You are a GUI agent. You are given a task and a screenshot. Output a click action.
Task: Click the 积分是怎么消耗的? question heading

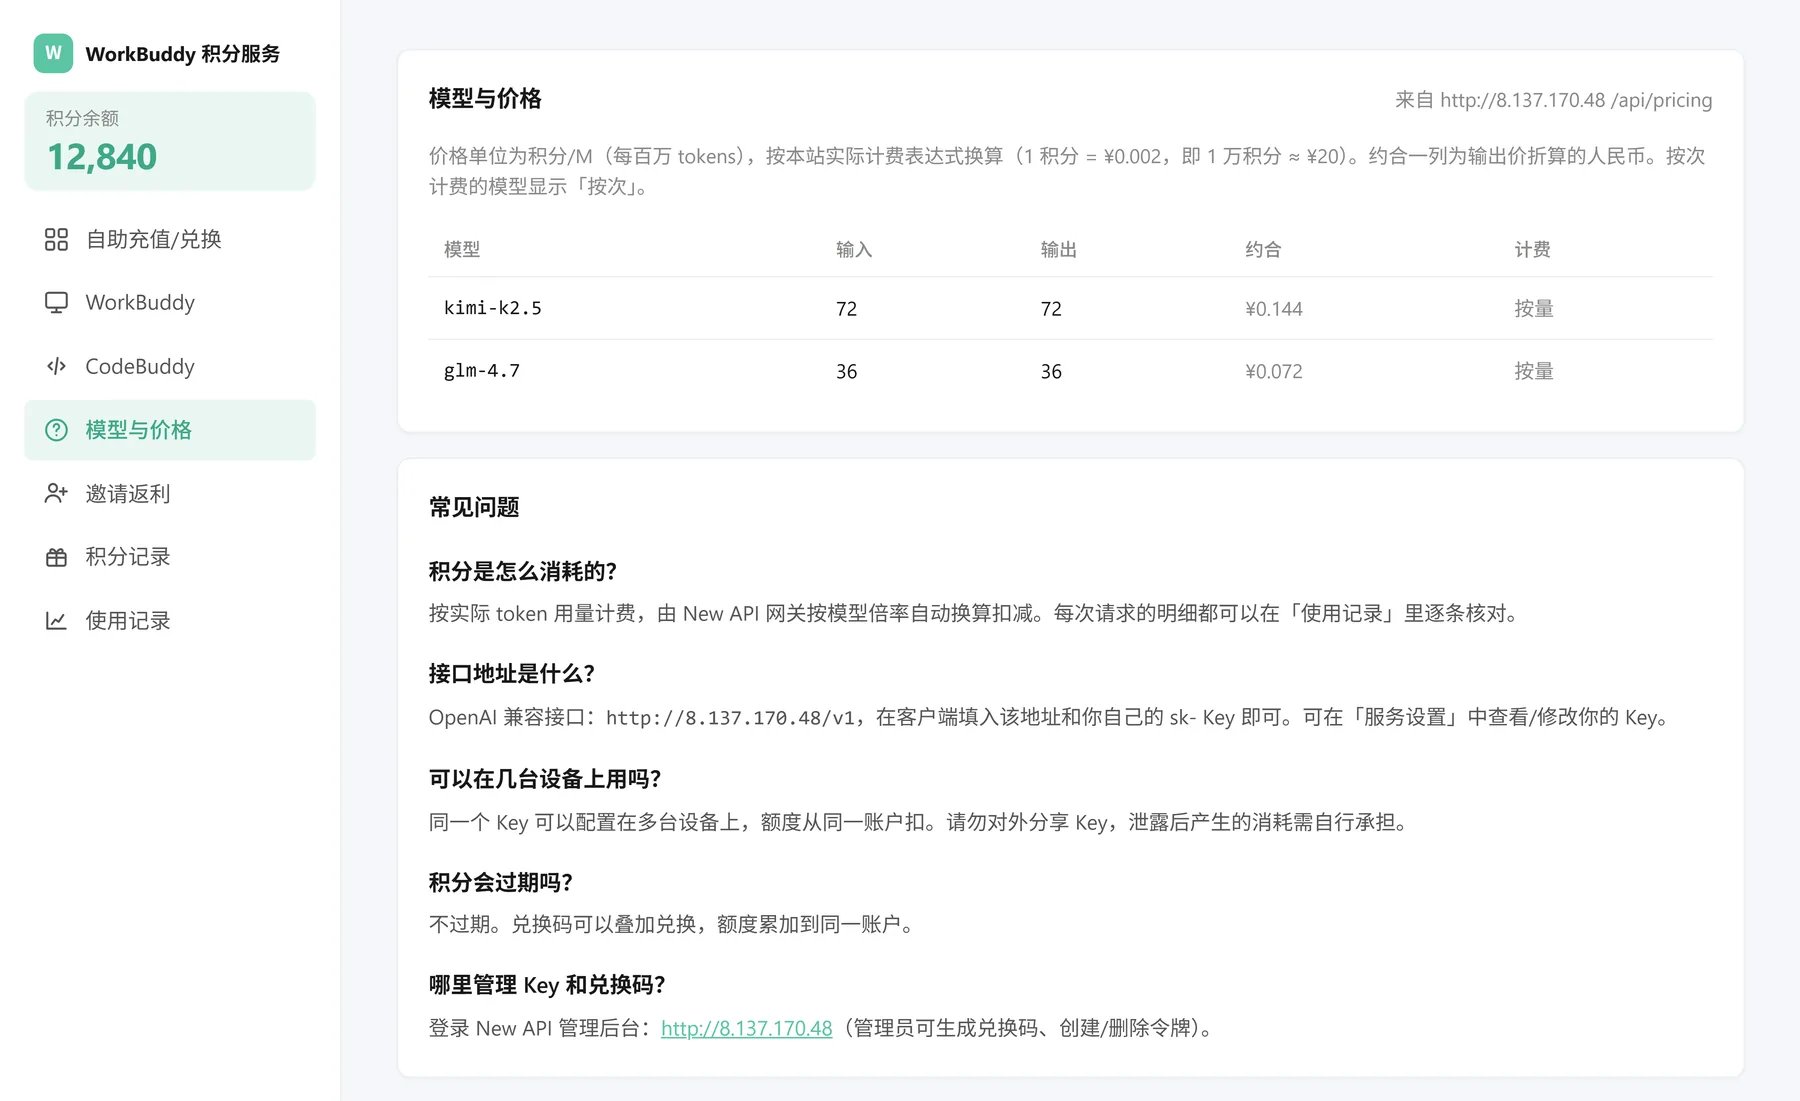523,571
